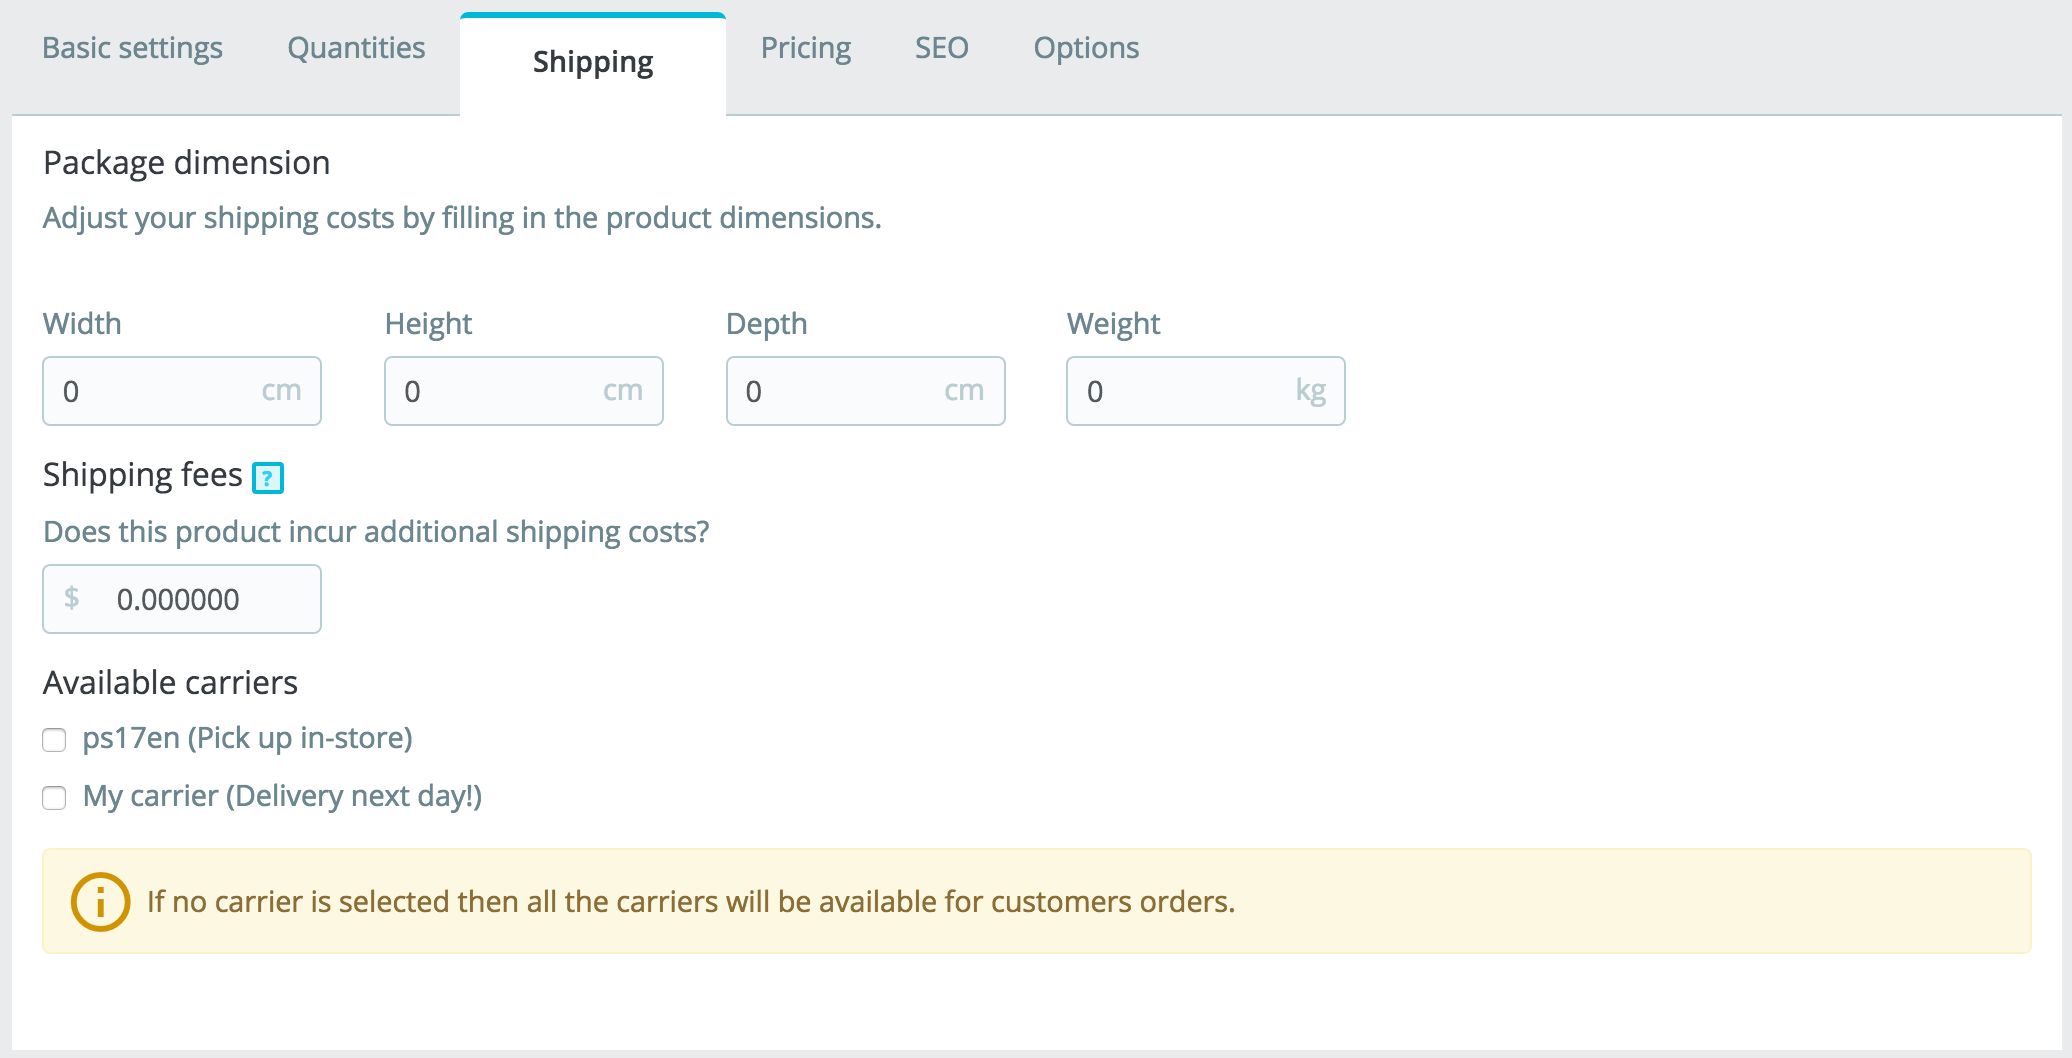Enable ps17en Pick up in-store carrier checkbox

pyautogui.click(x=54, y=740)
